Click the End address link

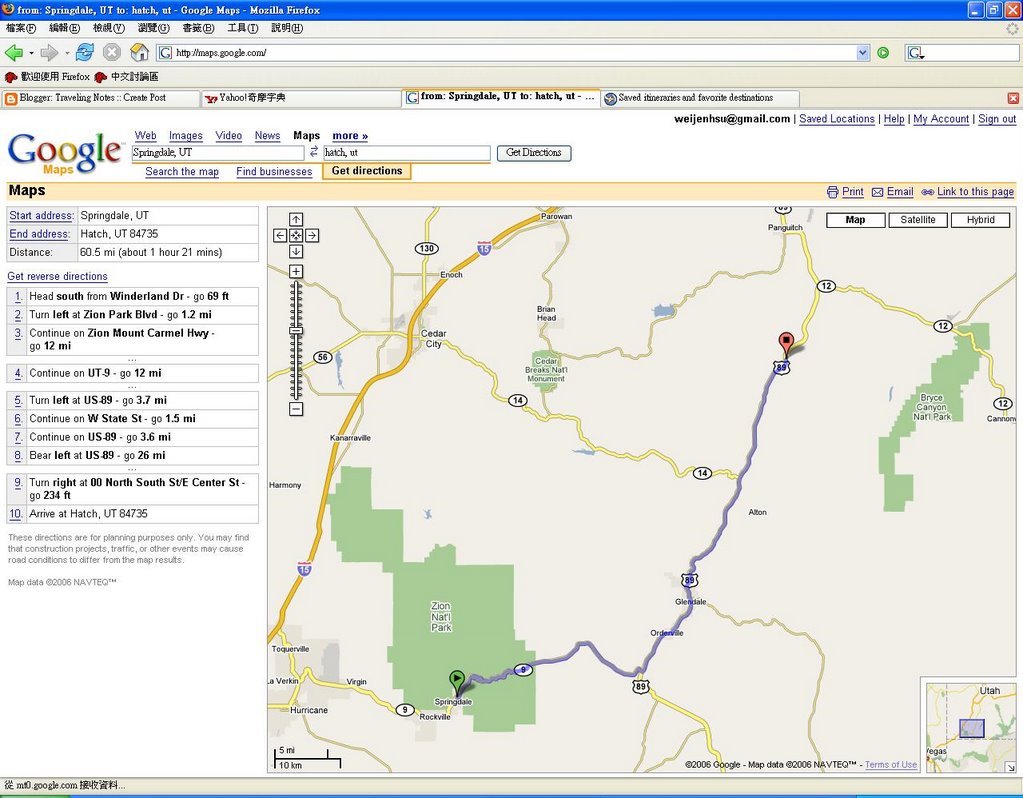tap(39, 234)
